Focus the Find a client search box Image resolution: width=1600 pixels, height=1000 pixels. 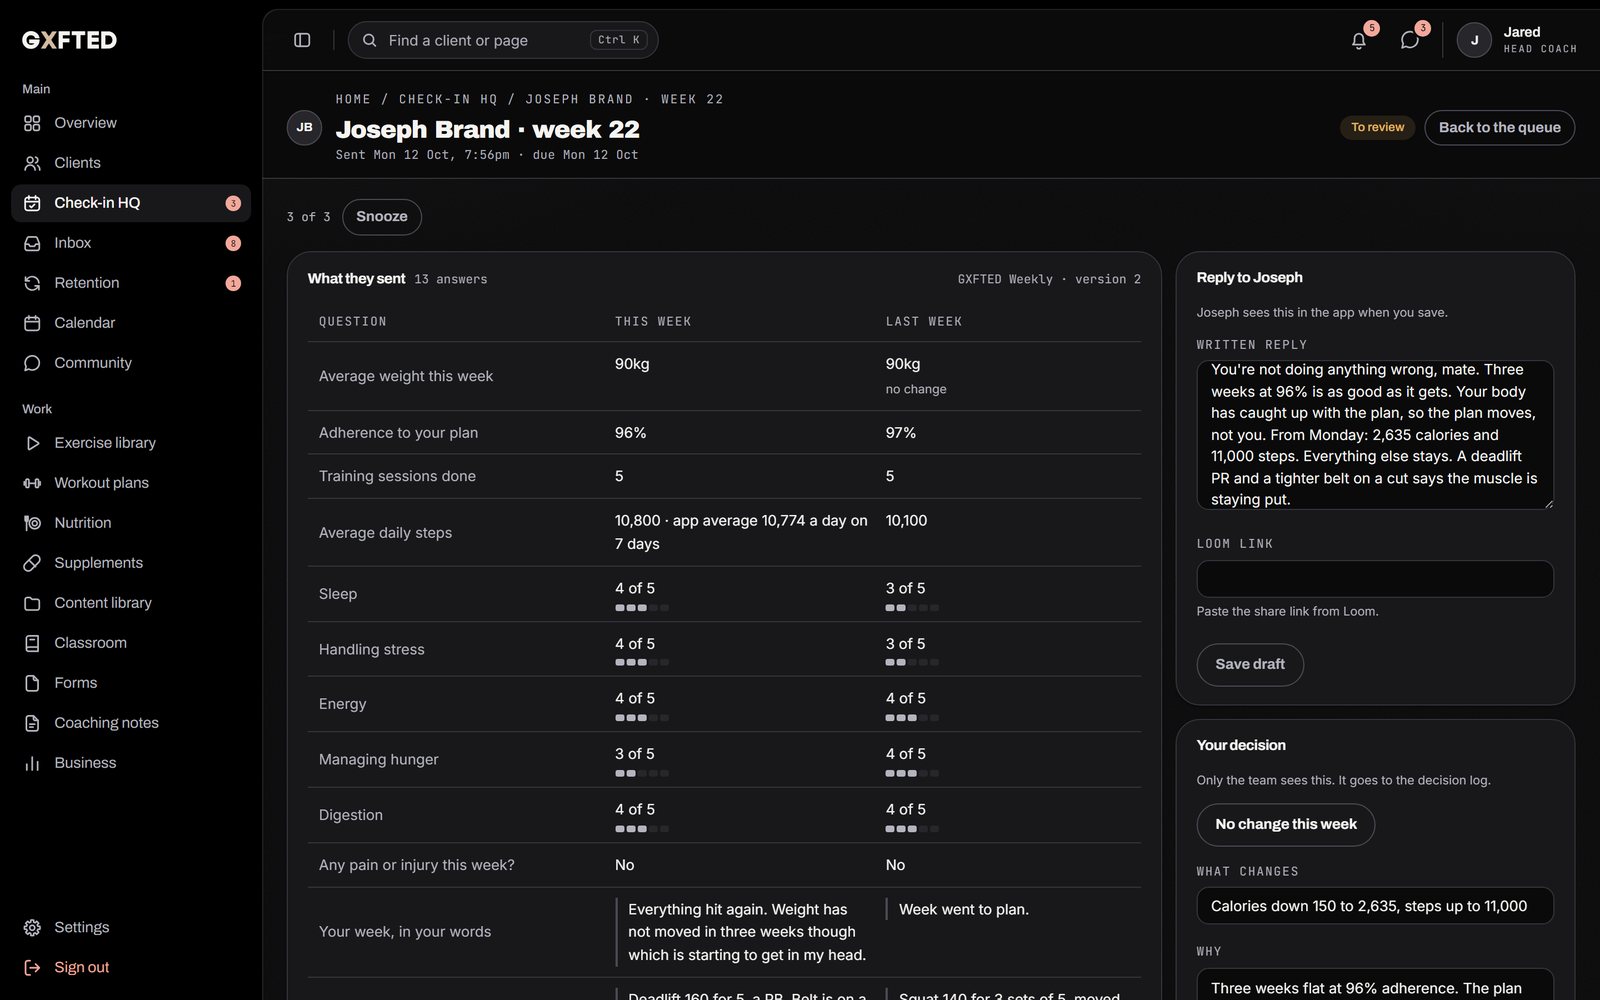tap(503, 40)
